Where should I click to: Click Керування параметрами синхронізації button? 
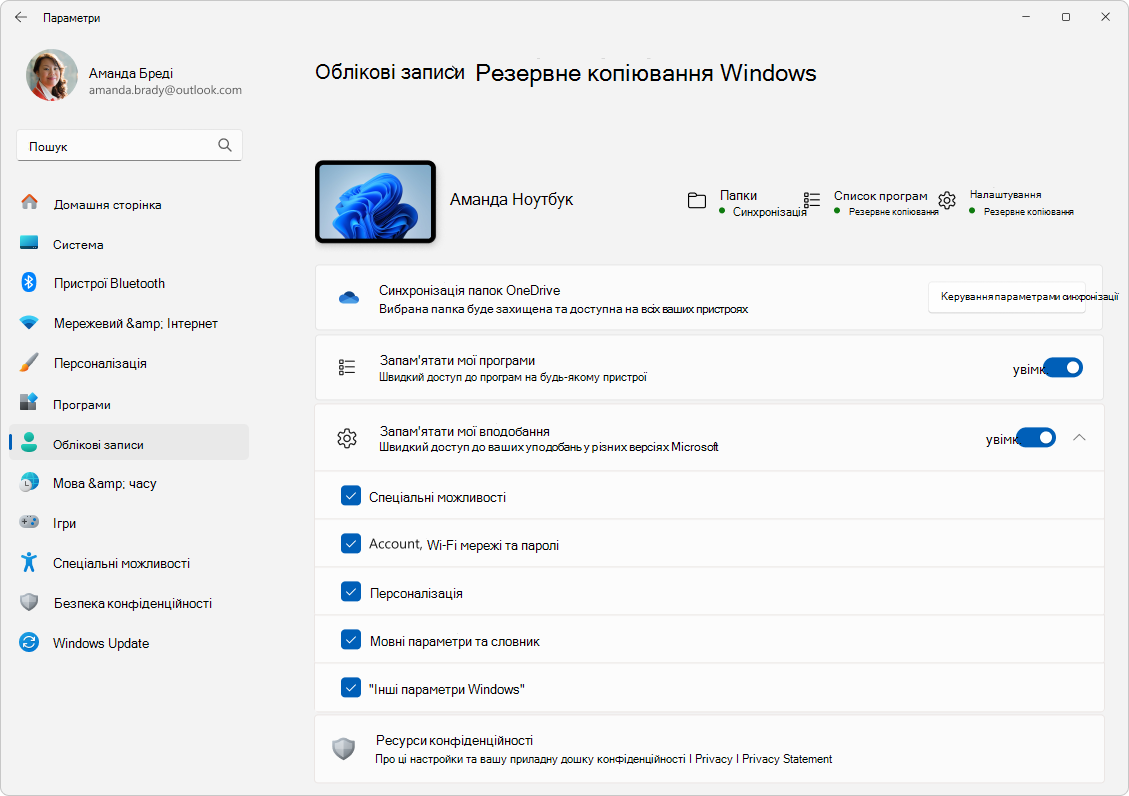[x=1007, y=297]
